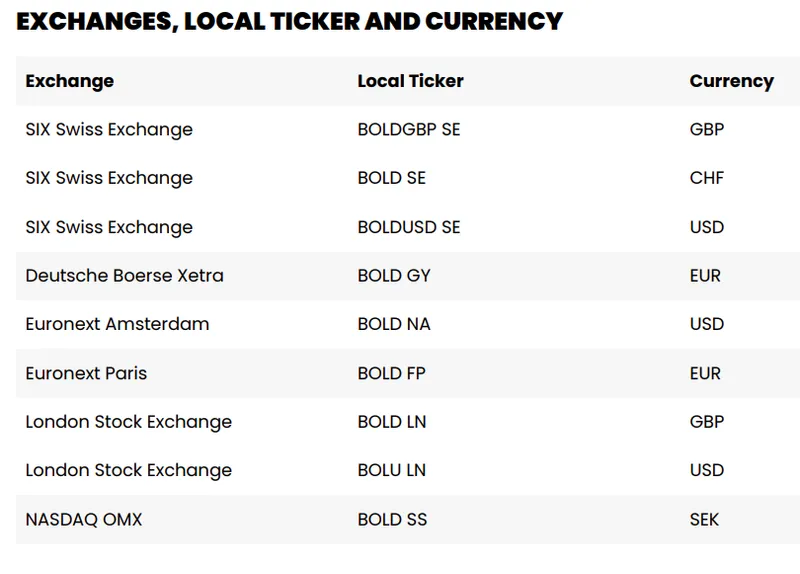Click Euronext Amsterdam exchange name
Viewport: 800px width, 574px height.
pos(117,324)
